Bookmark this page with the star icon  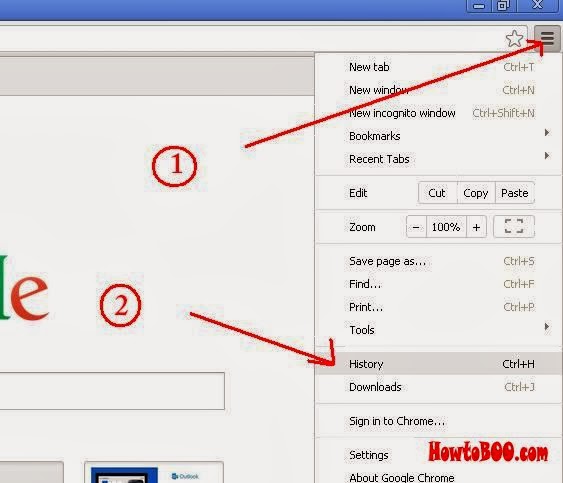[515, 38]
